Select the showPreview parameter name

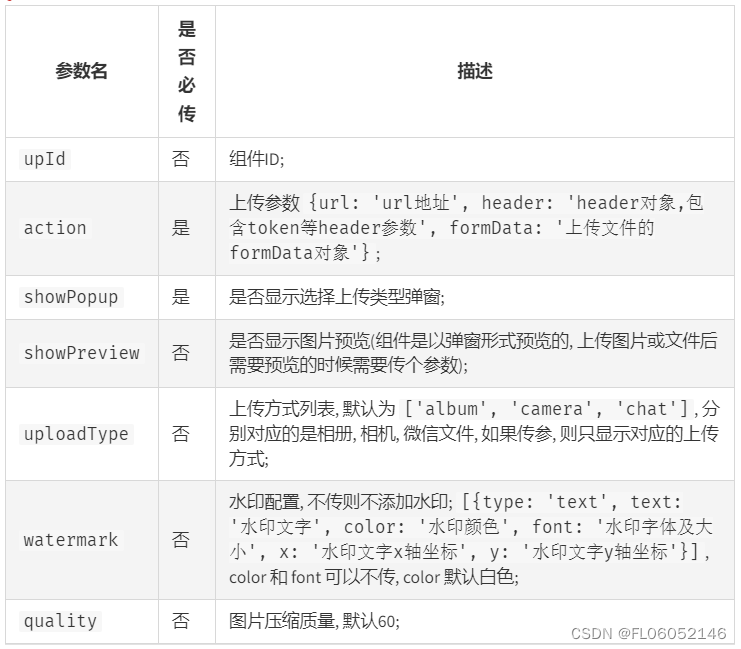tap(82, 353)
